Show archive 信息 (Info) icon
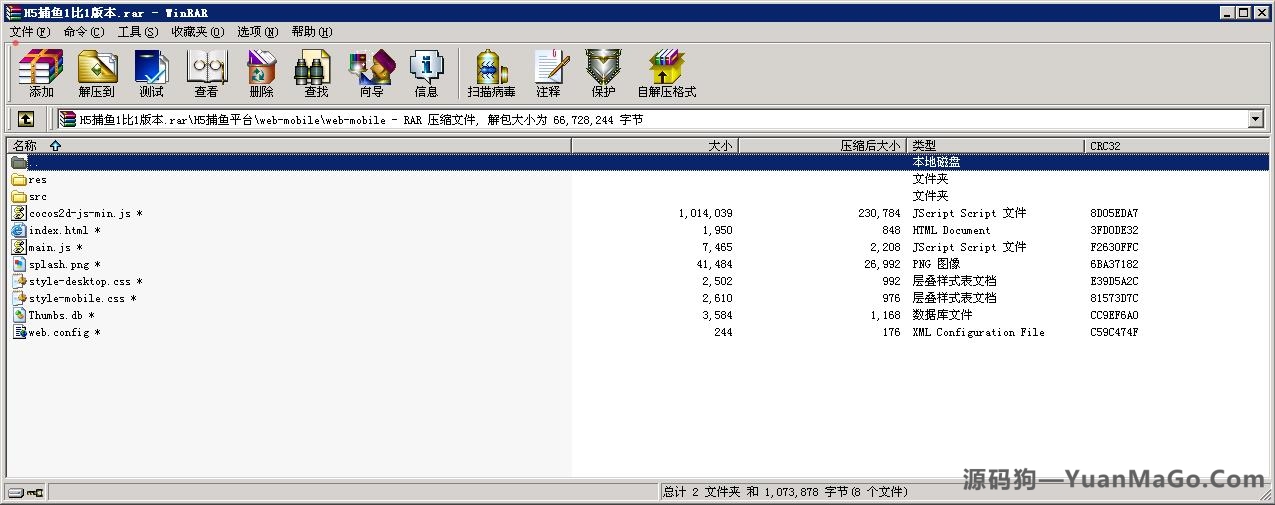 pyautogui.click(x=426, y=73)
